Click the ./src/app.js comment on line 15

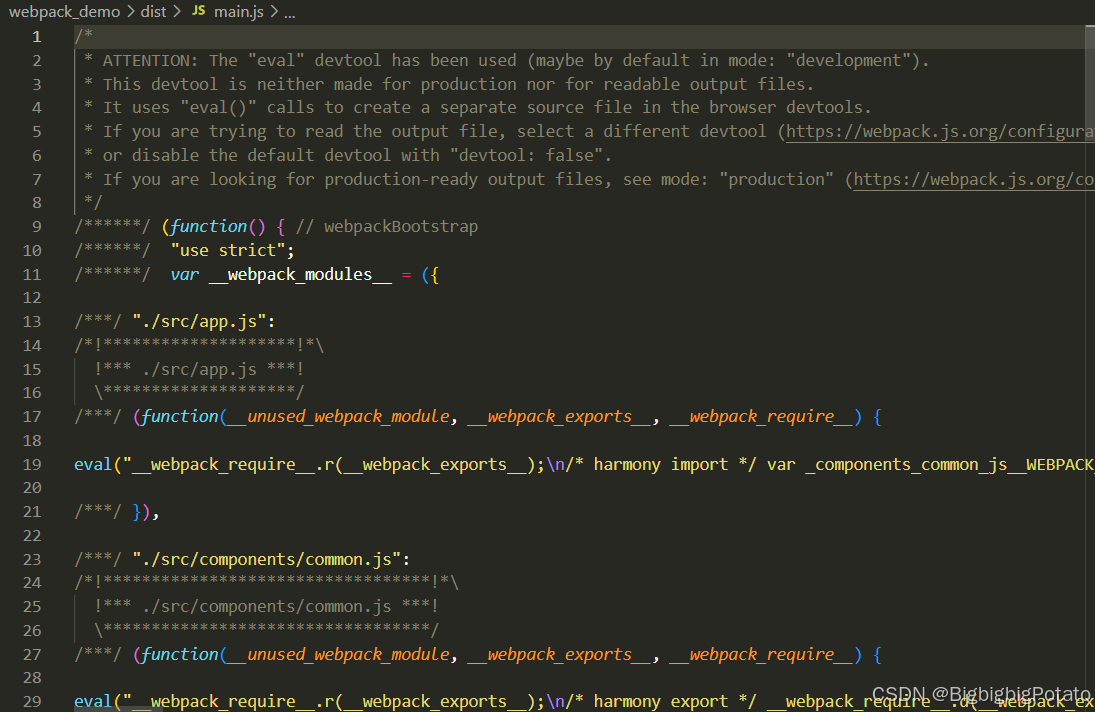199,369
